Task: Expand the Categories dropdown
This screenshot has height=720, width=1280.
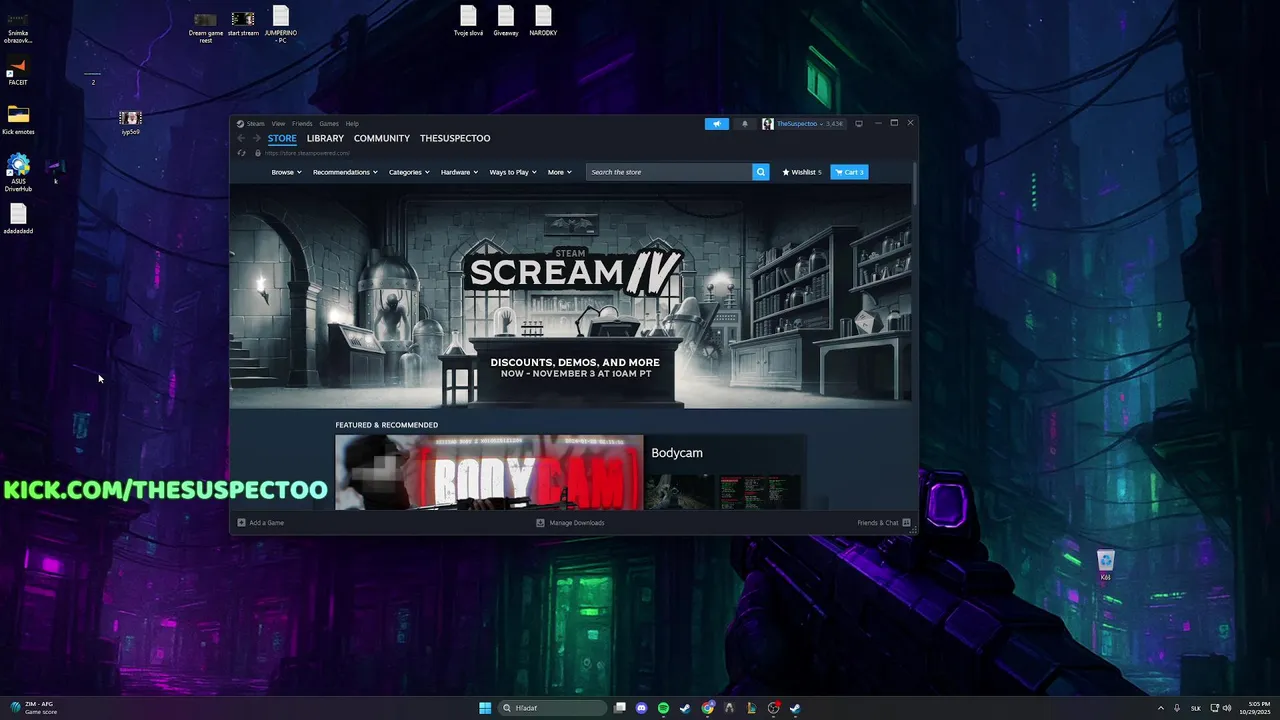Action: point(409,172)
